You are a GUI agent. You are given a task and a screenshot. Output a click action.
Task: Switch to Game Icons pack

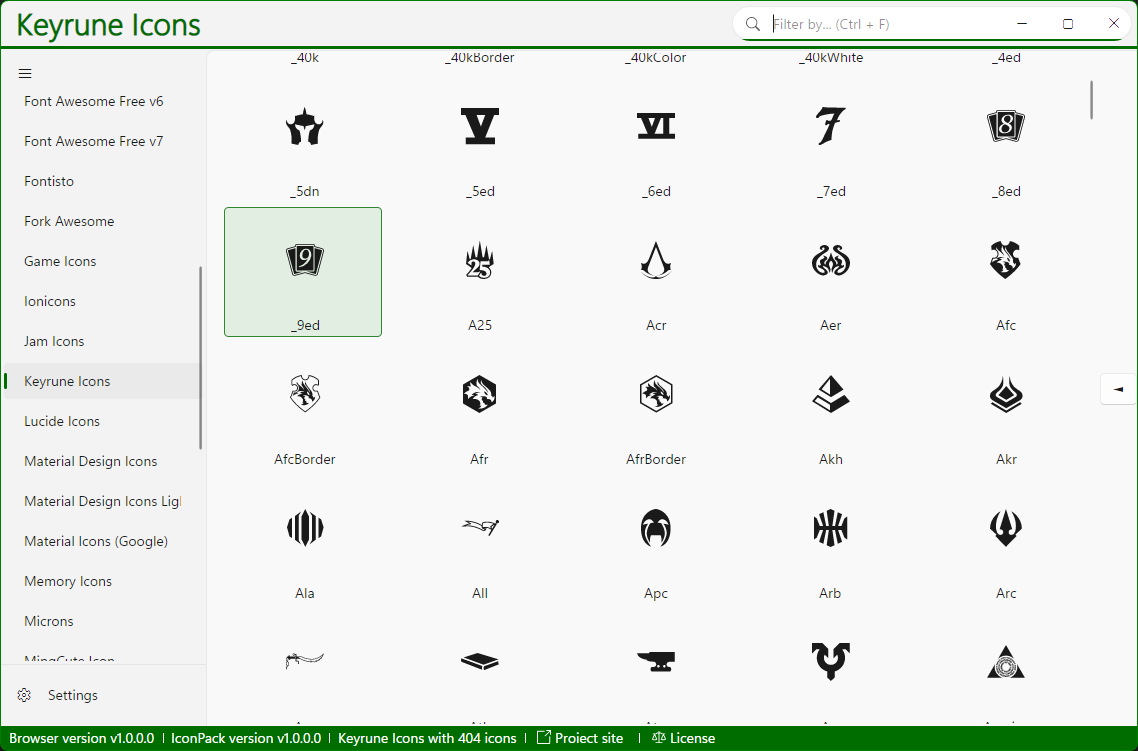pyautogui.click(x=60, y=261)
